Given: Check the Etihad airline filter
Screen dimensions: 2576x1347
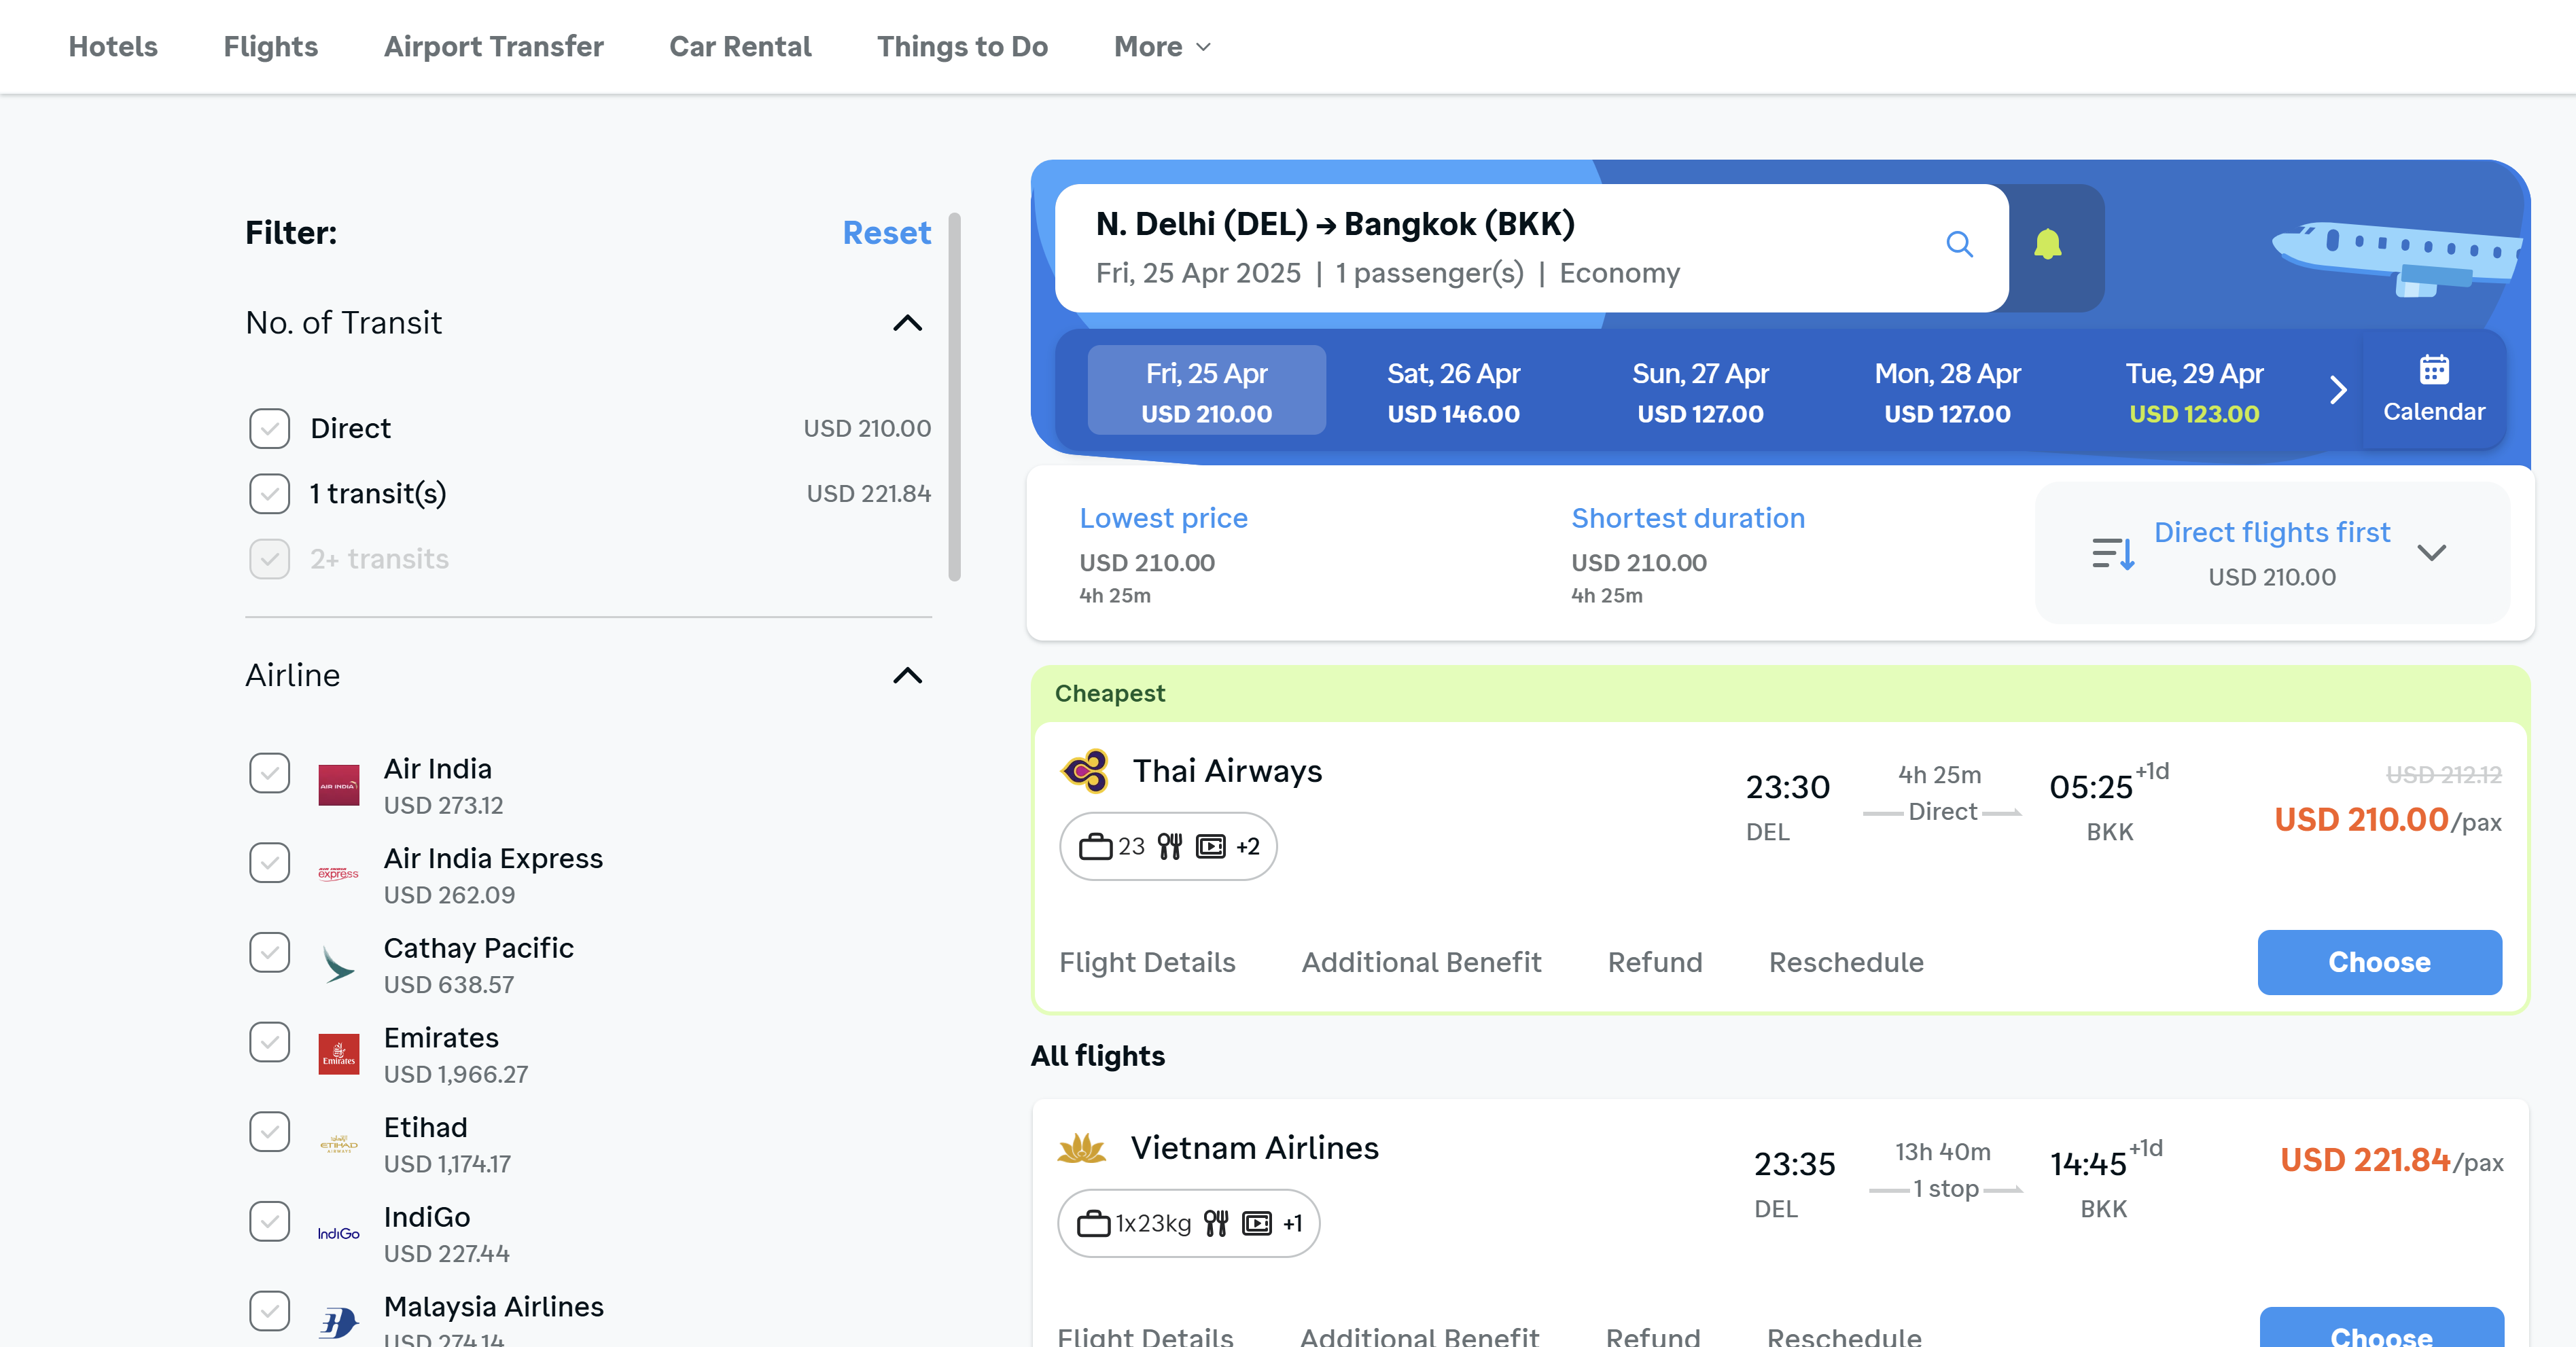Looking at the screenshot, I should (x=270, y=1132).
